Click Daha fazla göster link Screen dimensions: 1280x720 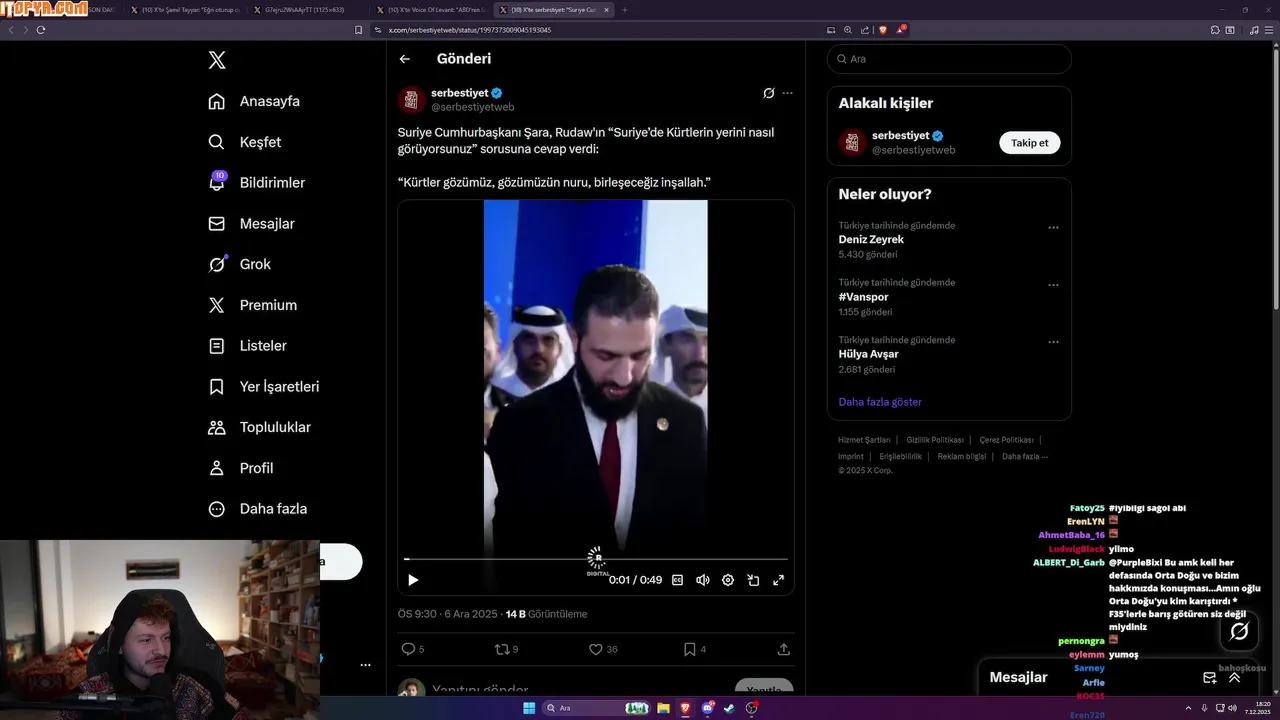[880, 402]
